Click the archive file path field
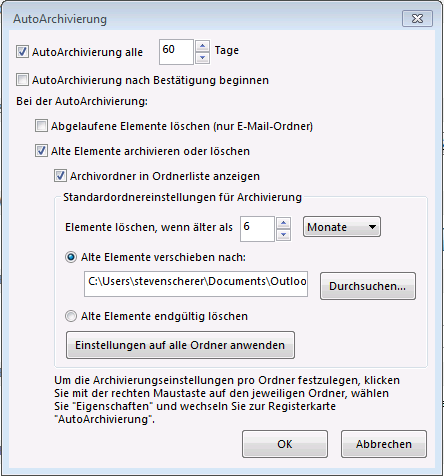The width and height of the screenshot is (444, 476). (x=196, y=284)
